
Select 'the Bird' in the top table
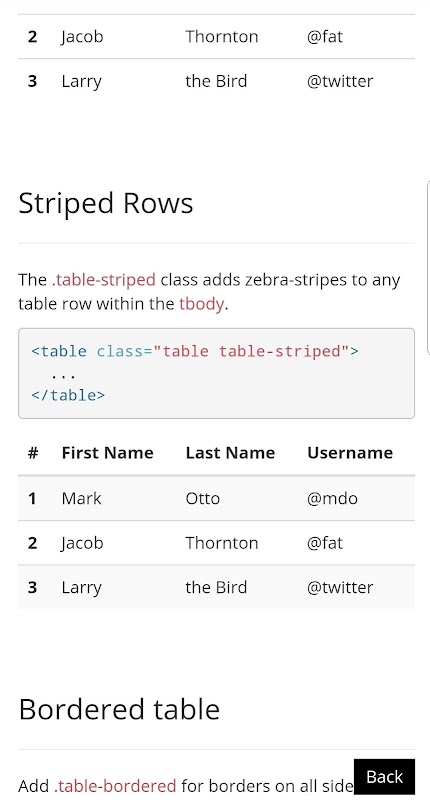click(x=216, y=81)
